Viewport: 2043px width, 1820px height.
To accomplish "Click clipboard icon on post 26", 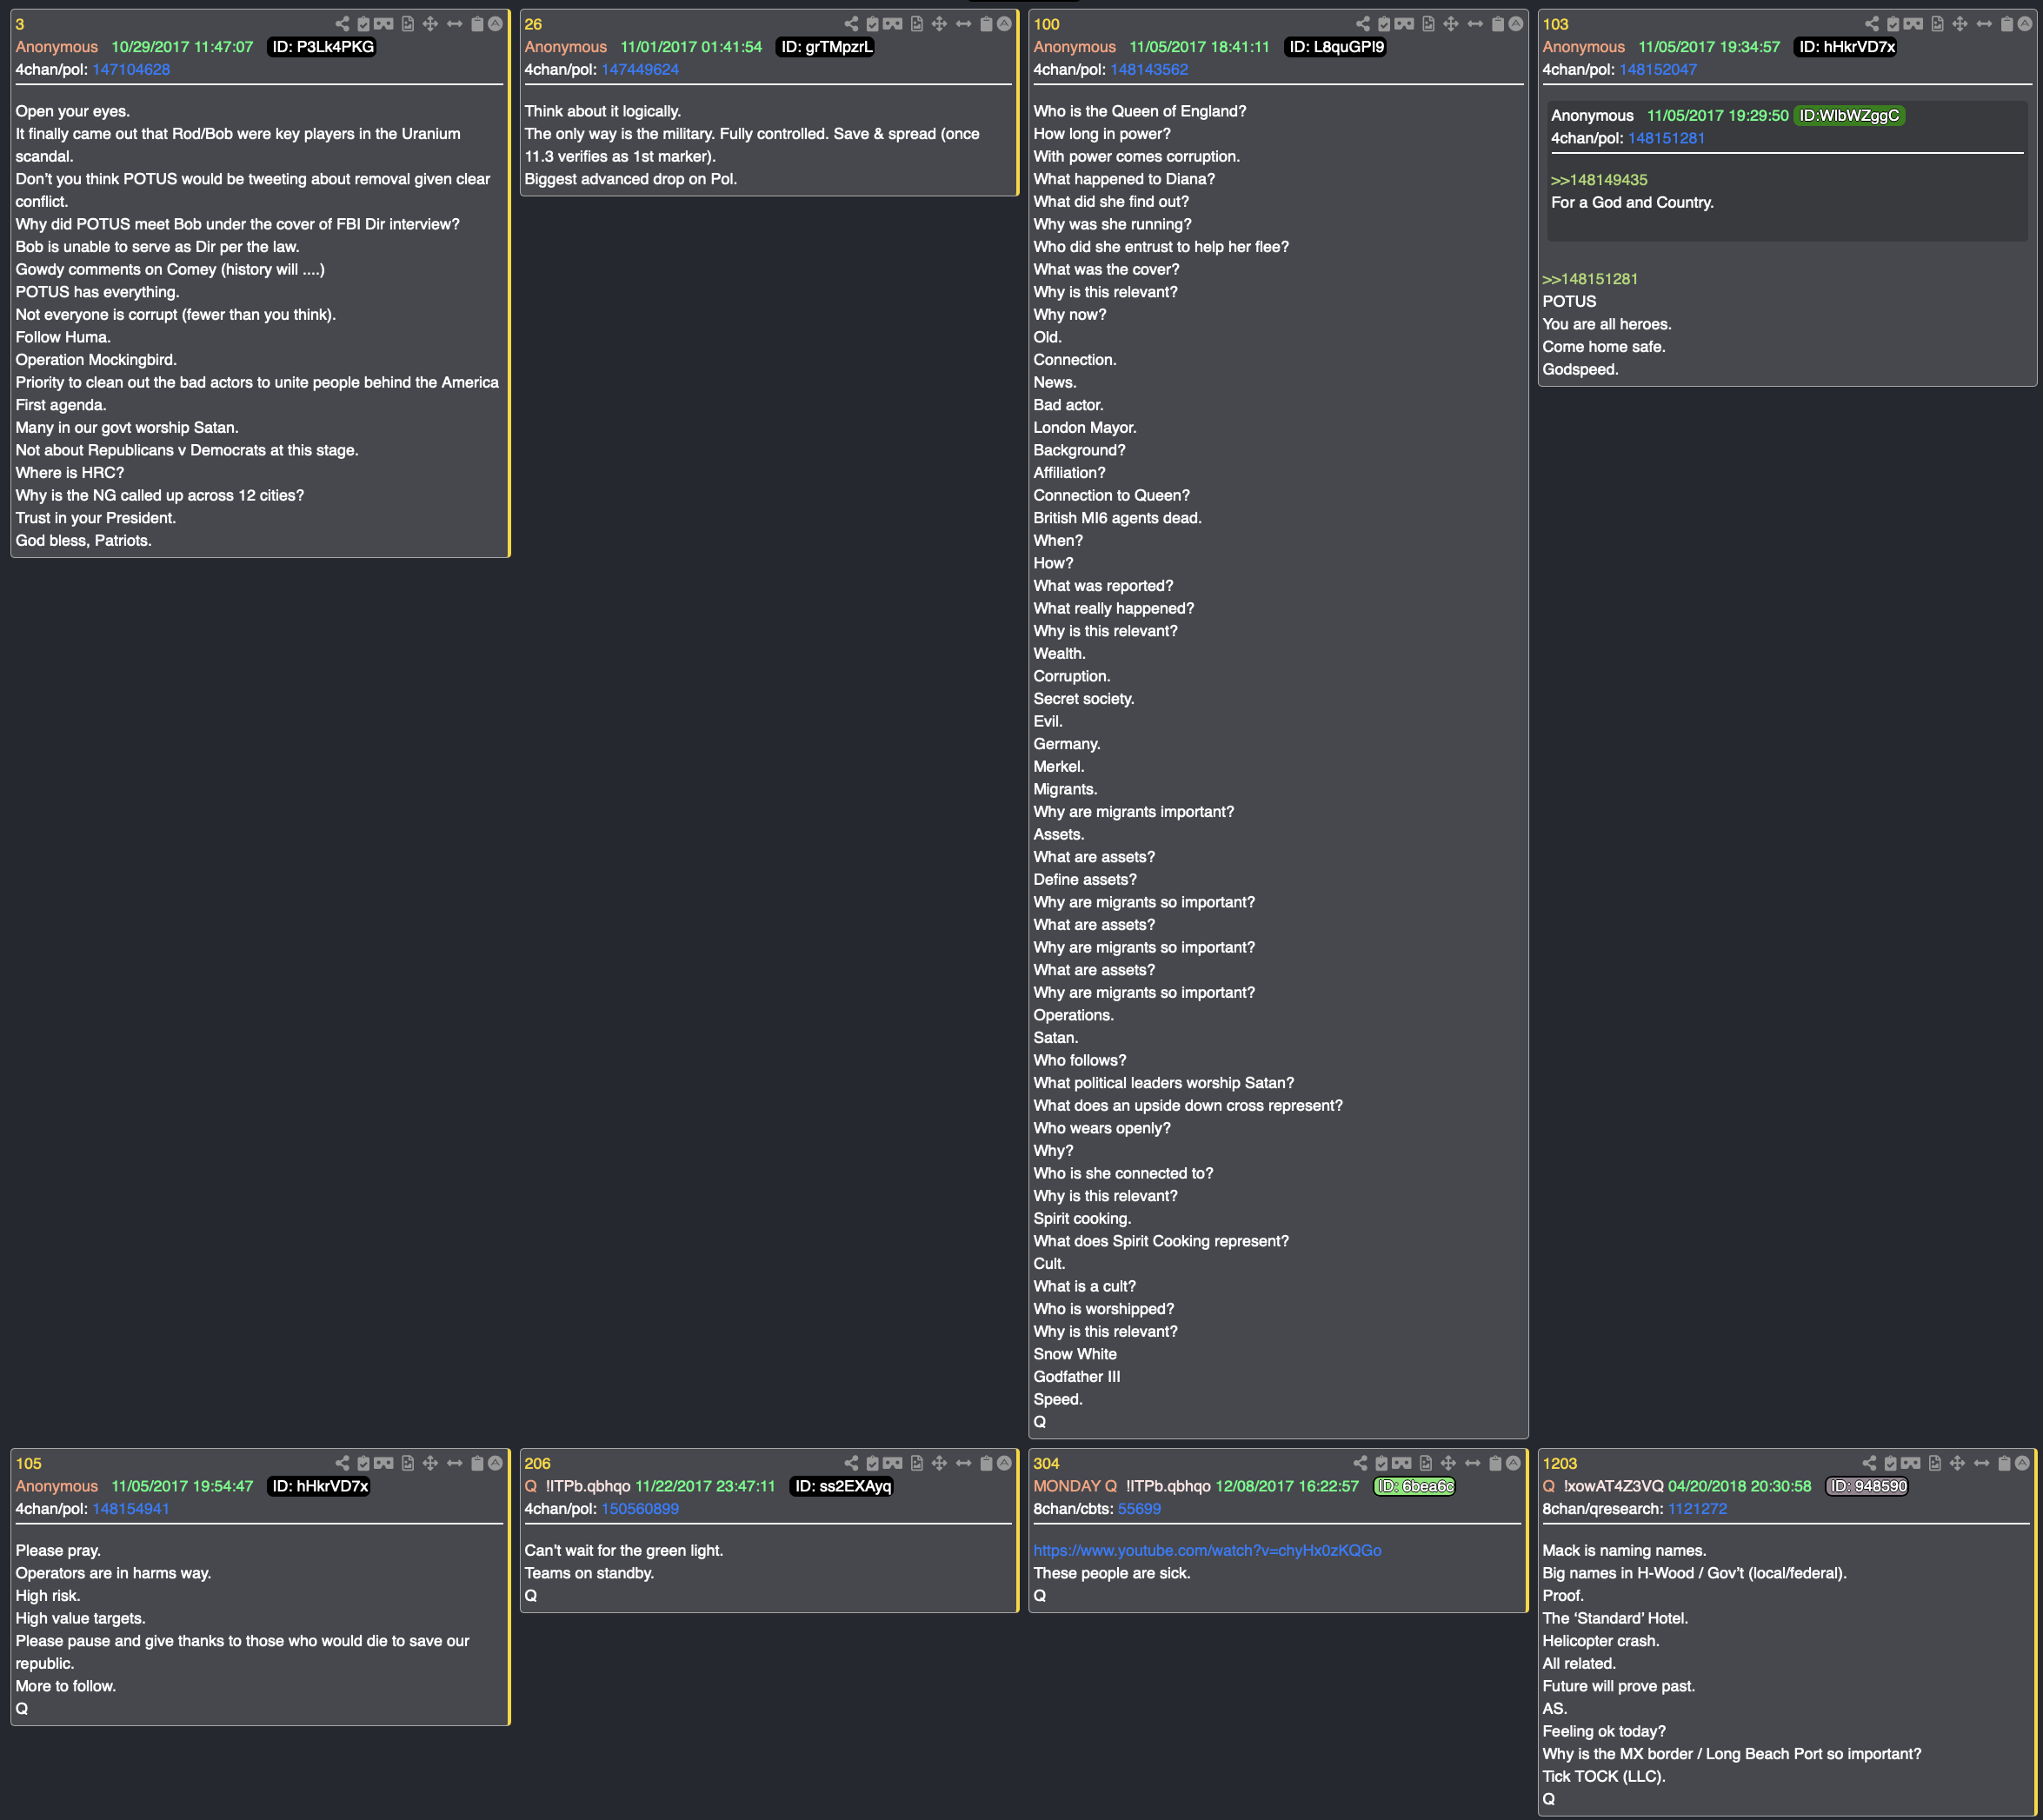I will 986,24.
